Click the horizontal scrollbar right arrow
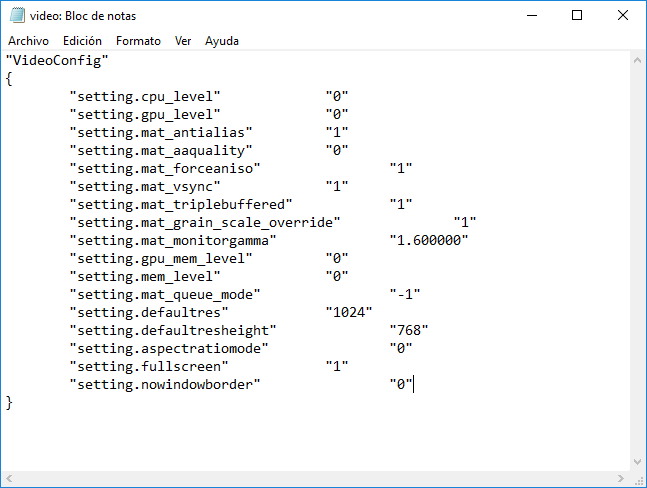Viewport: 647px width, 488px height. pyautogui.click(x=620, y=478)
